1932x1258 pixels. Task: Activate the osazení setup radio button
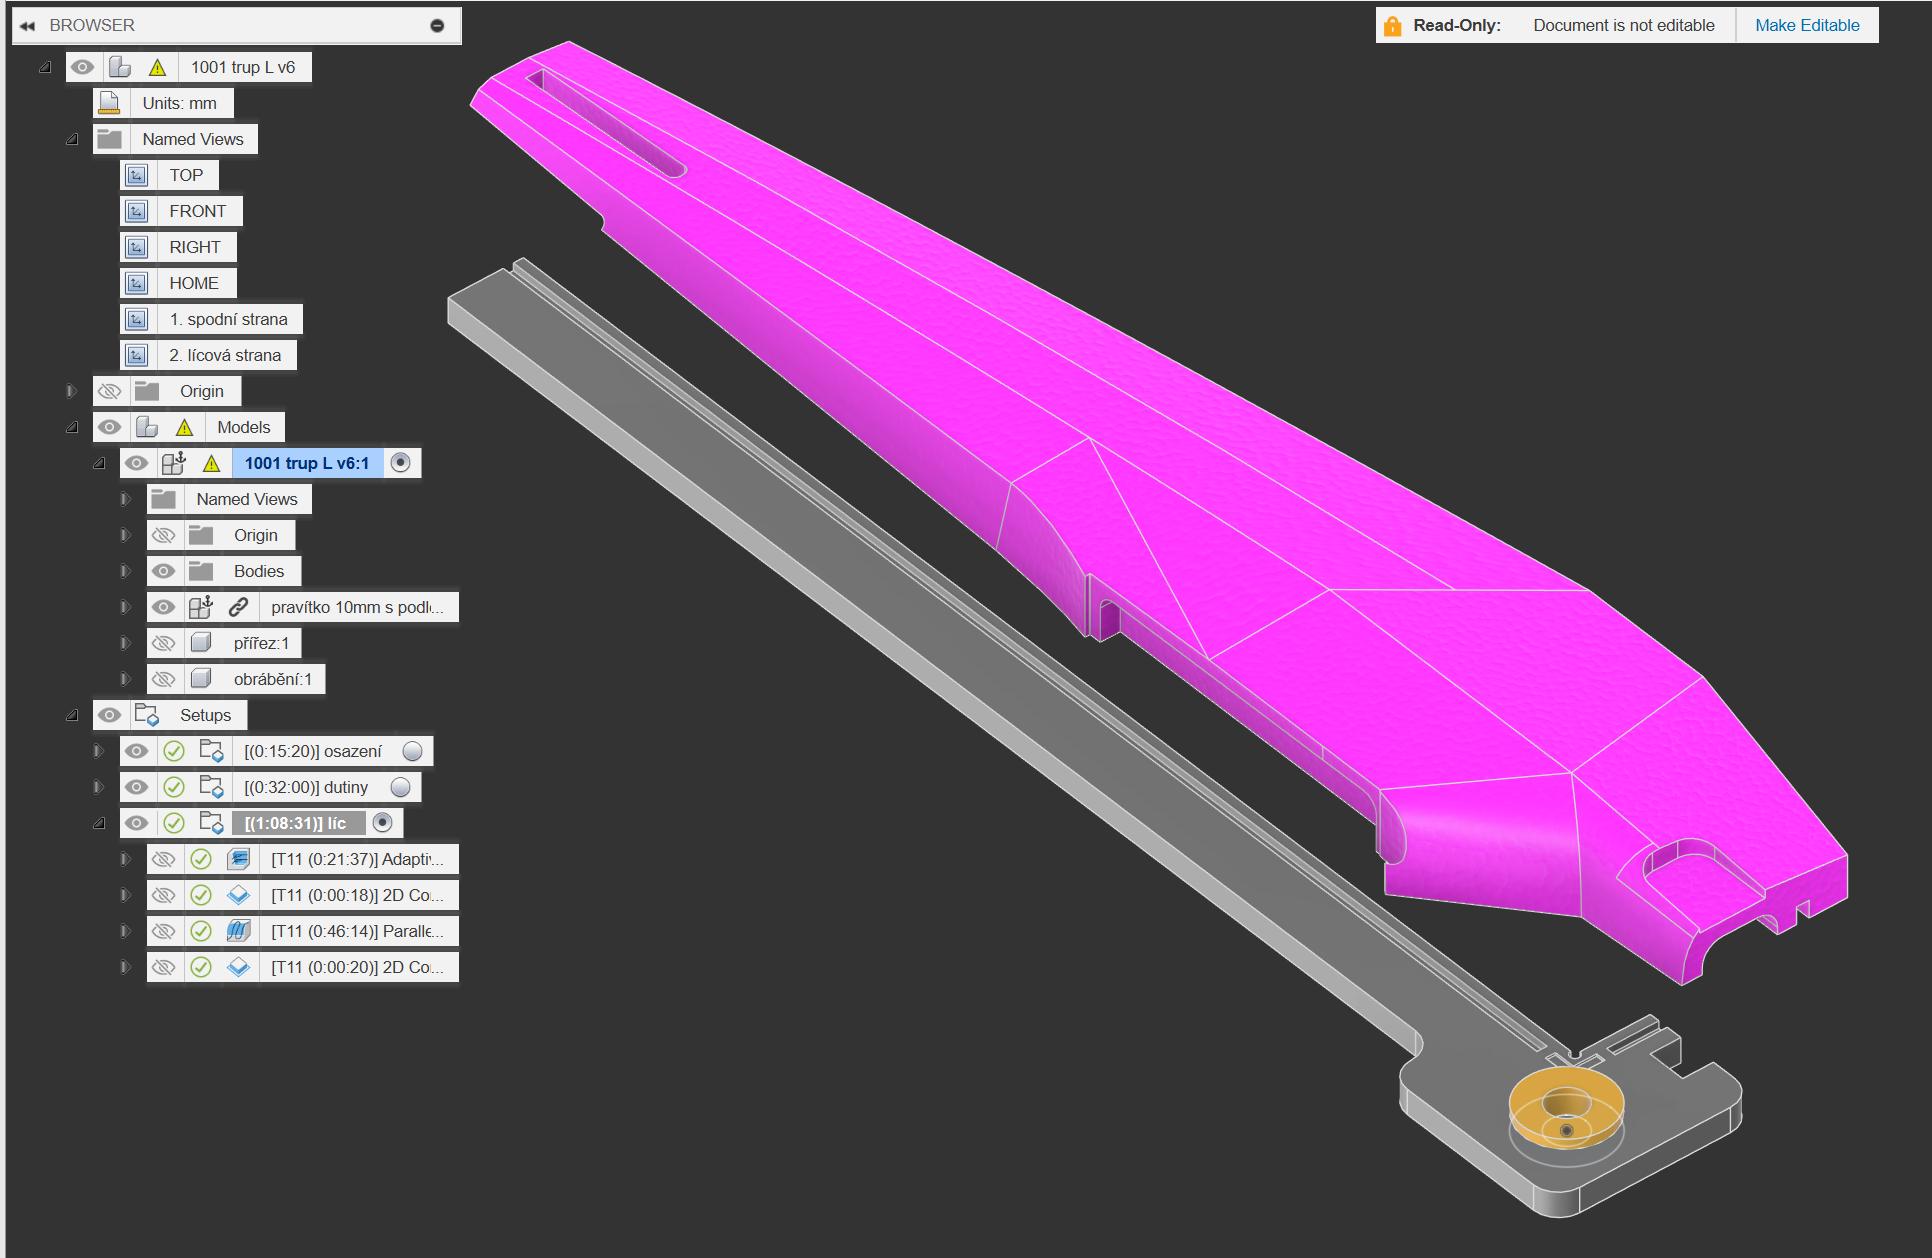pos(412,751)
